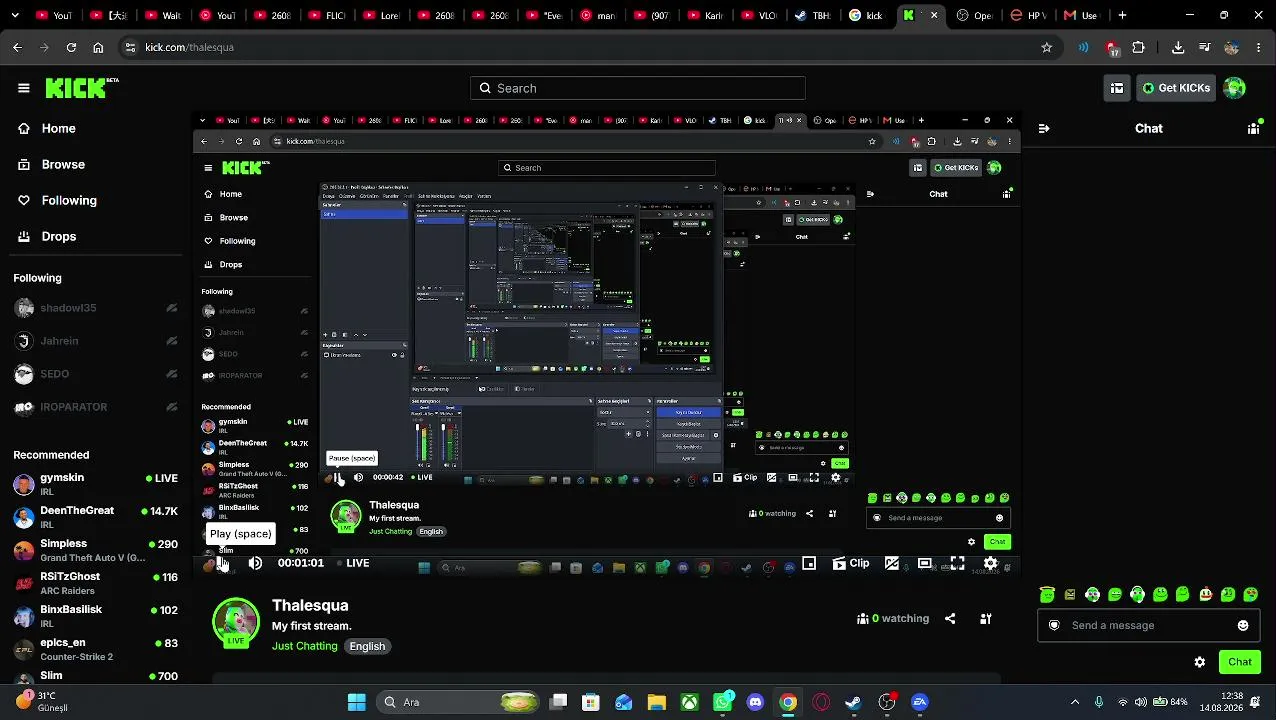Jump to LIVE in the player
1276x720 pixels.
tap(352, 563)
